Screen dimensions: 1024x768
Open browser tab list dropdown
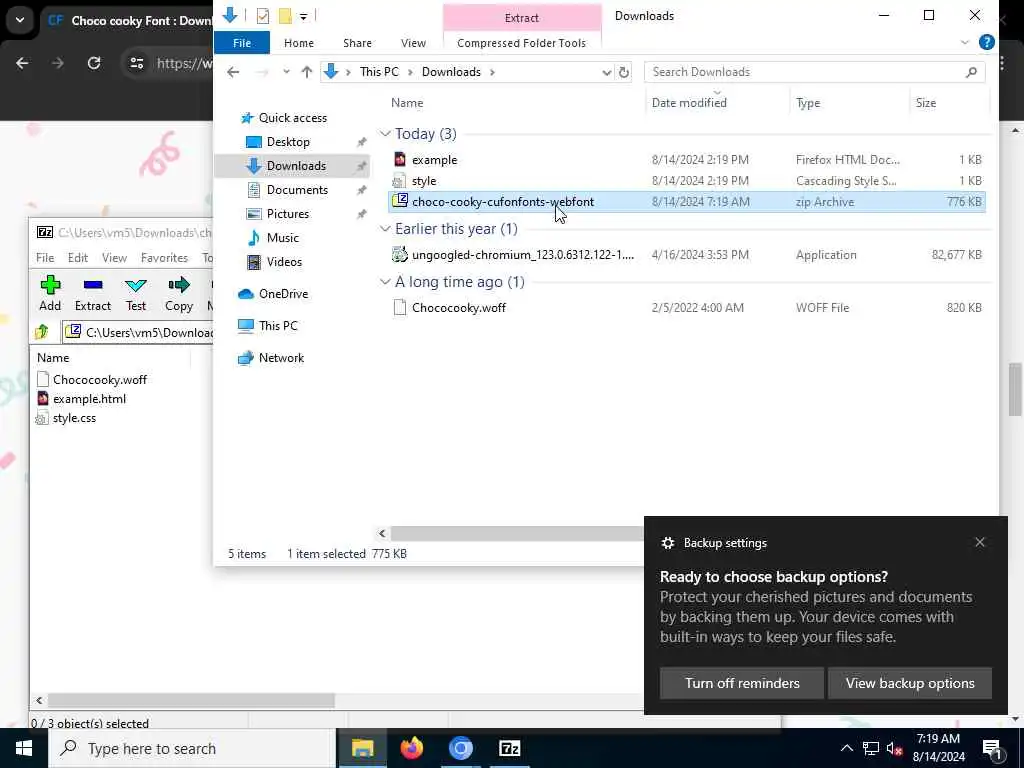20,20
